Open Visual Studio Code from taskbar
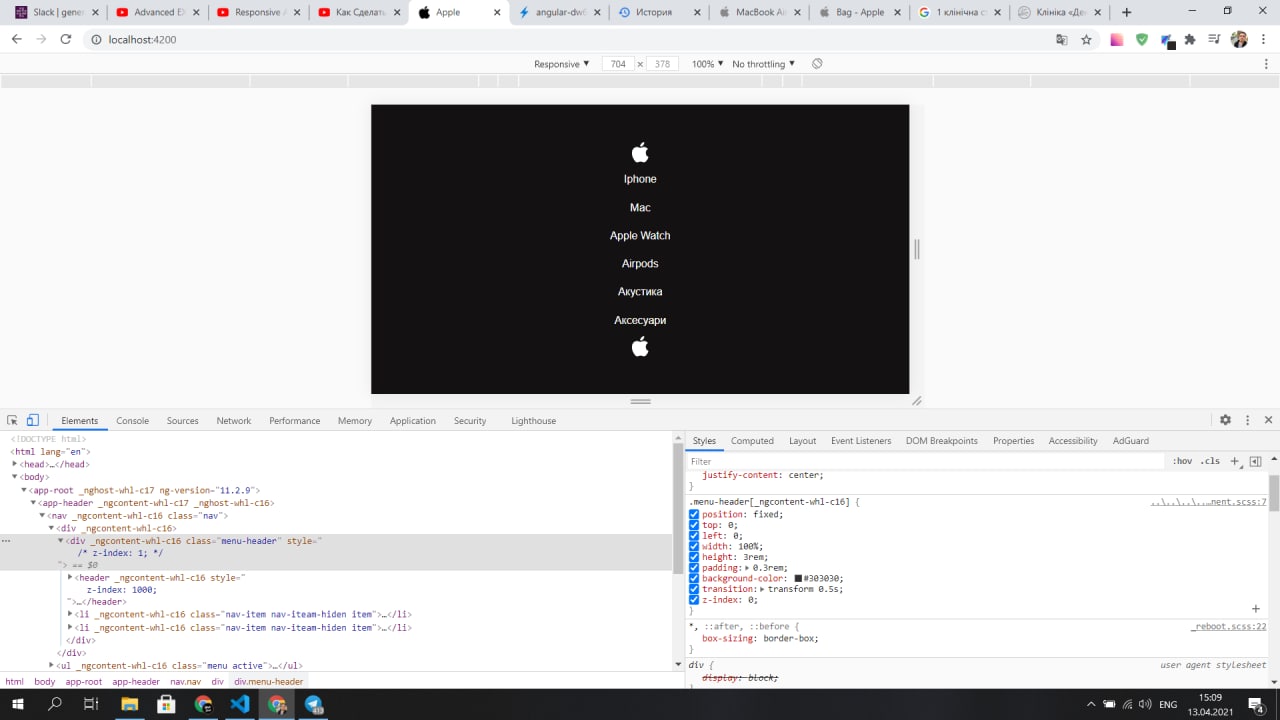Image resolution: width=1280 pixels, height=720 pixels. tap(239, 704)
